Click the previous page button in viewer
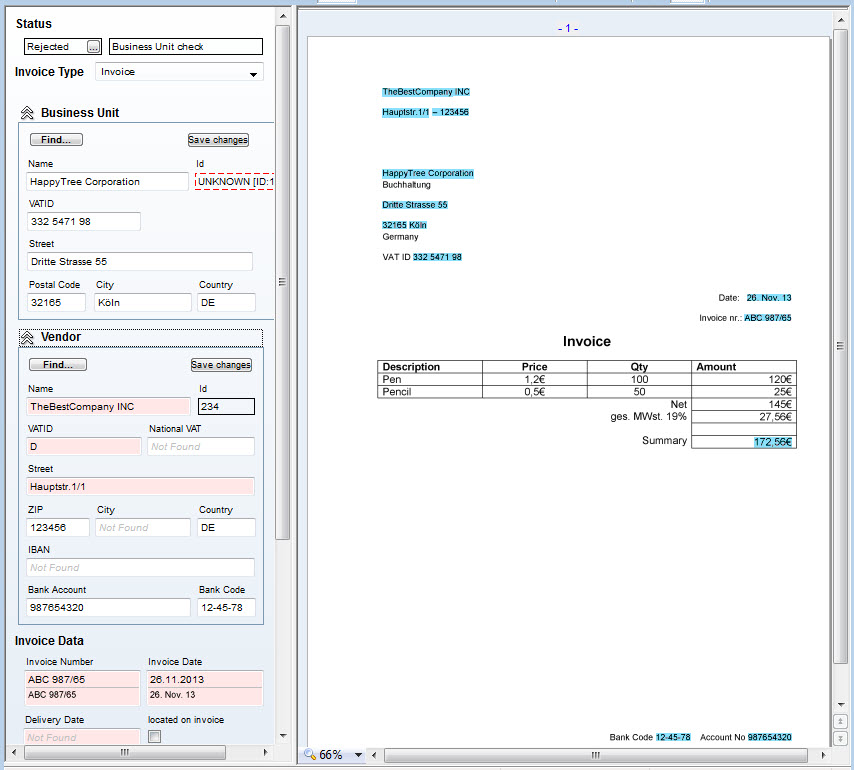The height and width of the screenshot is (770, 854). [x=840, y=722]
